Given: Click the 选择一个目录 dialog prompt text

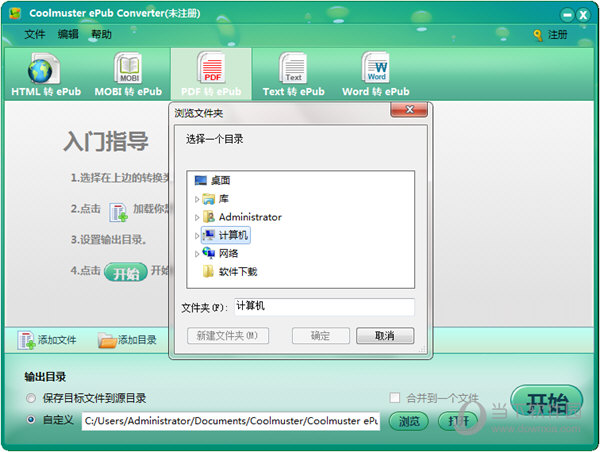Looking at the screenshot, I should [214, 139].
